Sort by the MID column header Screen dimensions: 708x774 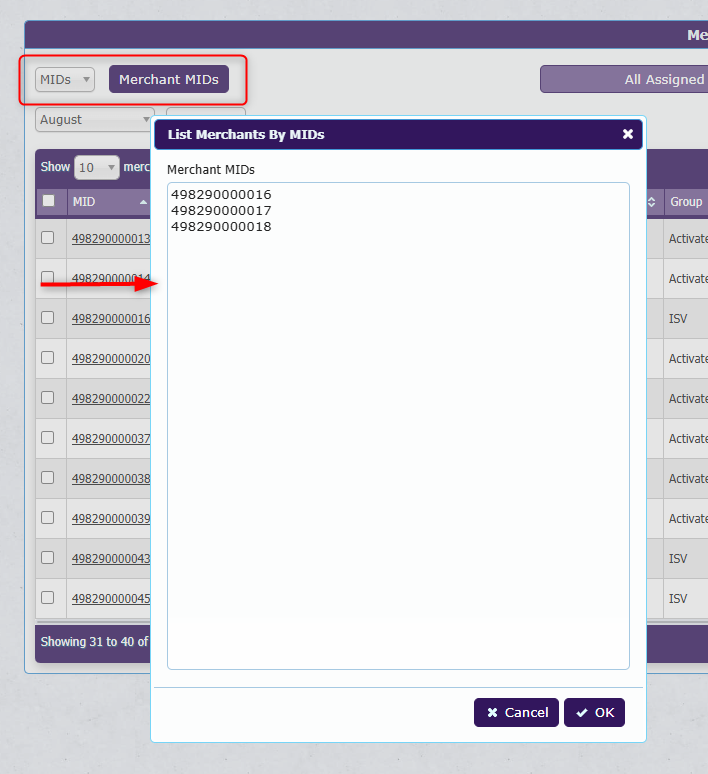click(109, 201)
